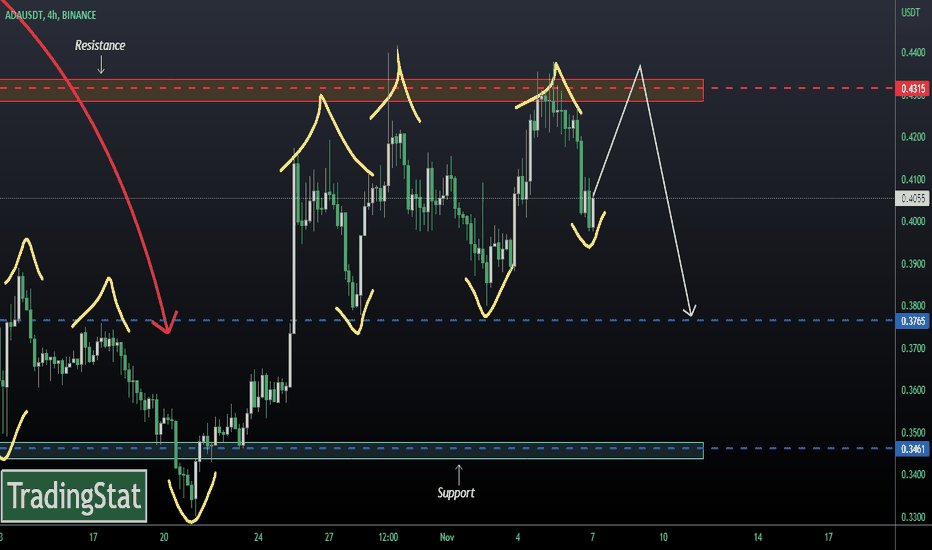Click the 0.4000 price axis value

[x=913, y=221]
